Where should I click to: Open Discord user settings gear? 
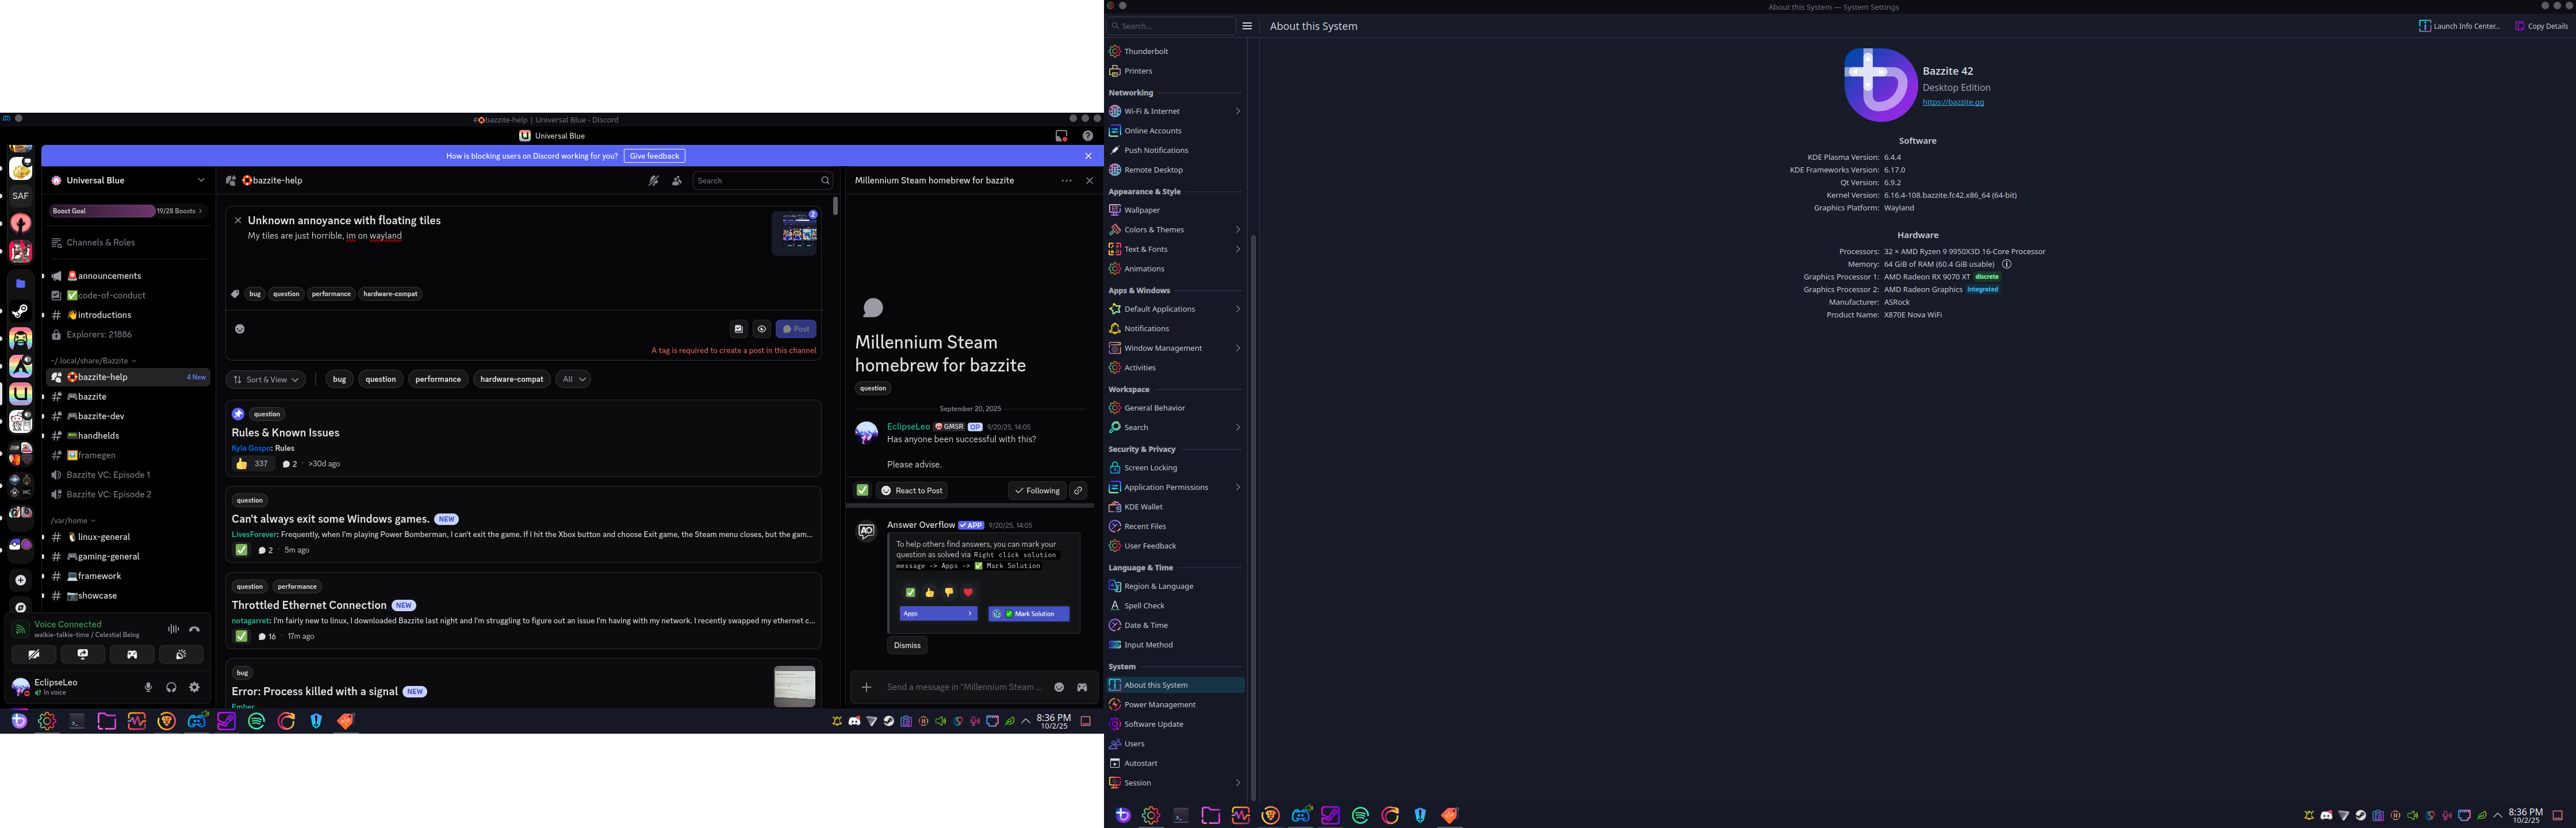195,687
